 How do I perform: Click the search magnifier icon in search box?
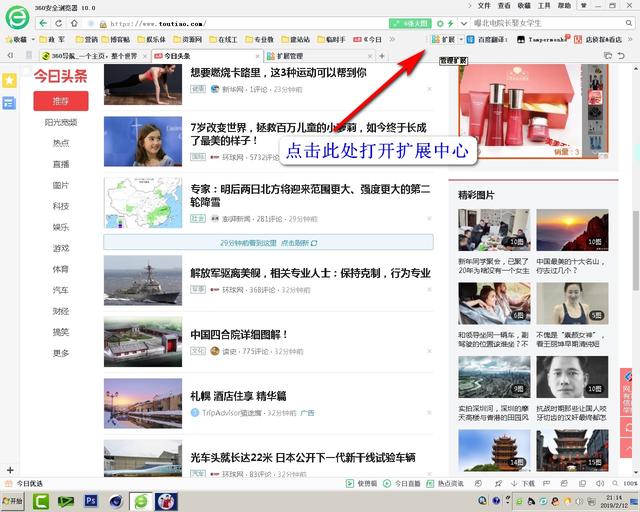click(x=629, y=23)
